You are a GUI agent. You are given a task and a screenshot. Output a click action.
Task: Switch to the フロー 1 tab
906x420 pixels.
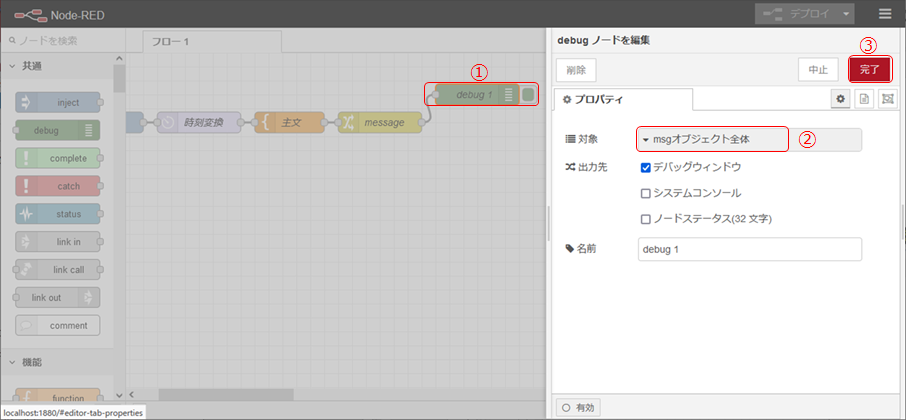210,42
